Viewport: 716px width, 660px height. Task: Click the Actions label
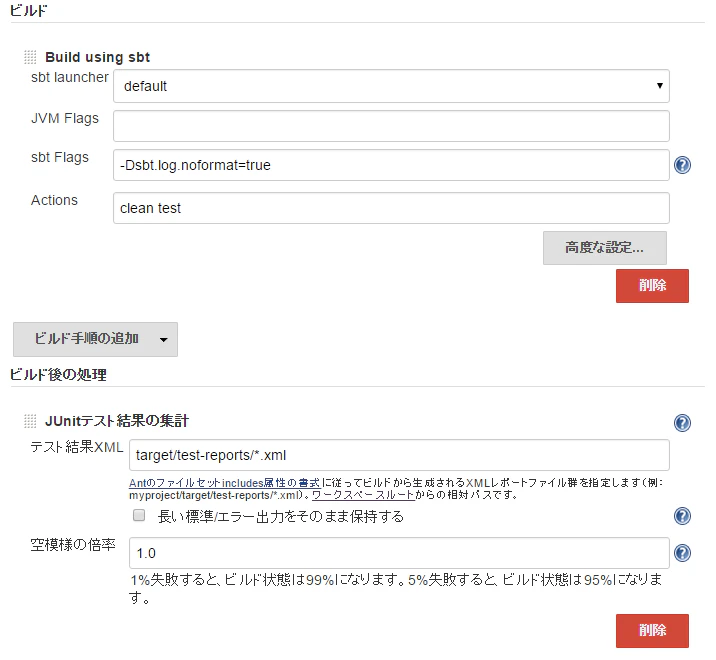pos(54,200)
